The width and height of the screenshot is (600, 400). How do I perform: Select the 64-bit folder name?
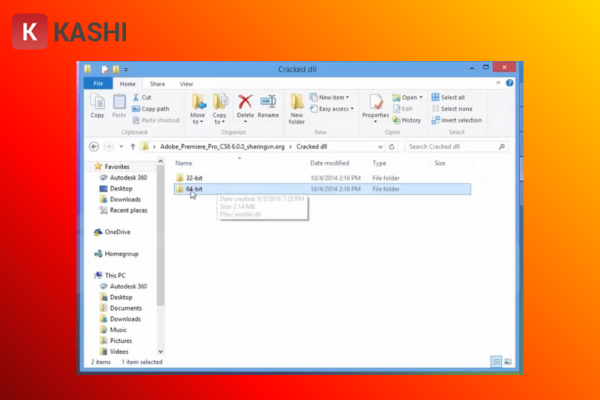(194, 189)
